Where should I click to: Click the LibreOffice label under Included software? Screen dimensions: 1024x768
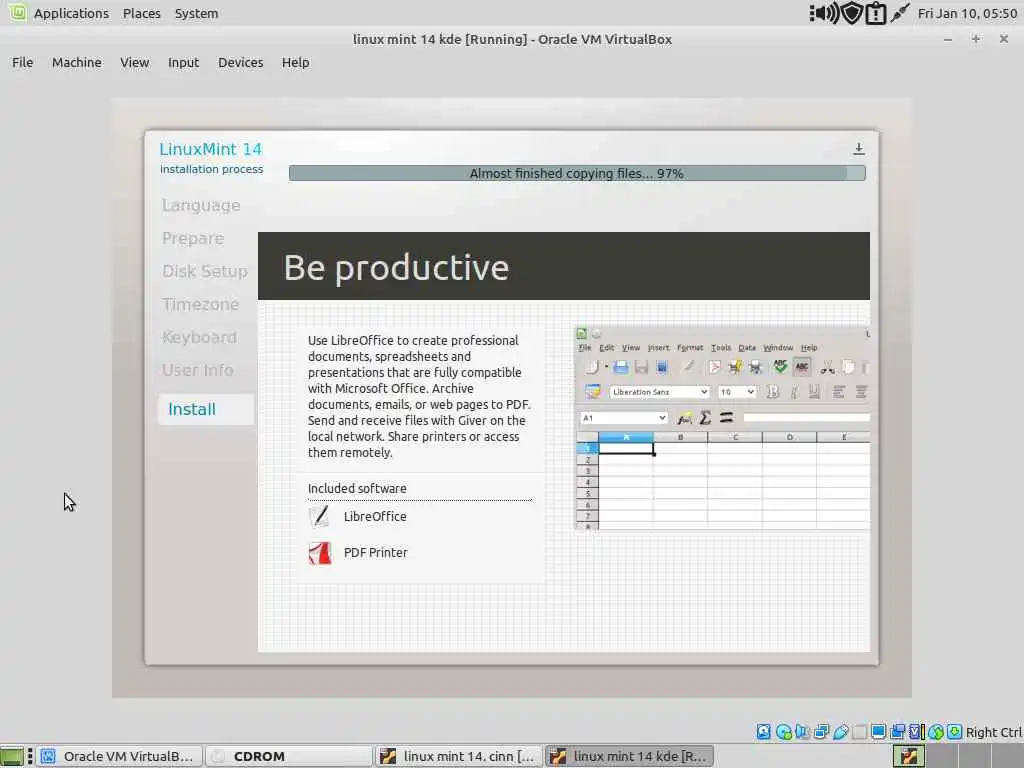[375, 517]
